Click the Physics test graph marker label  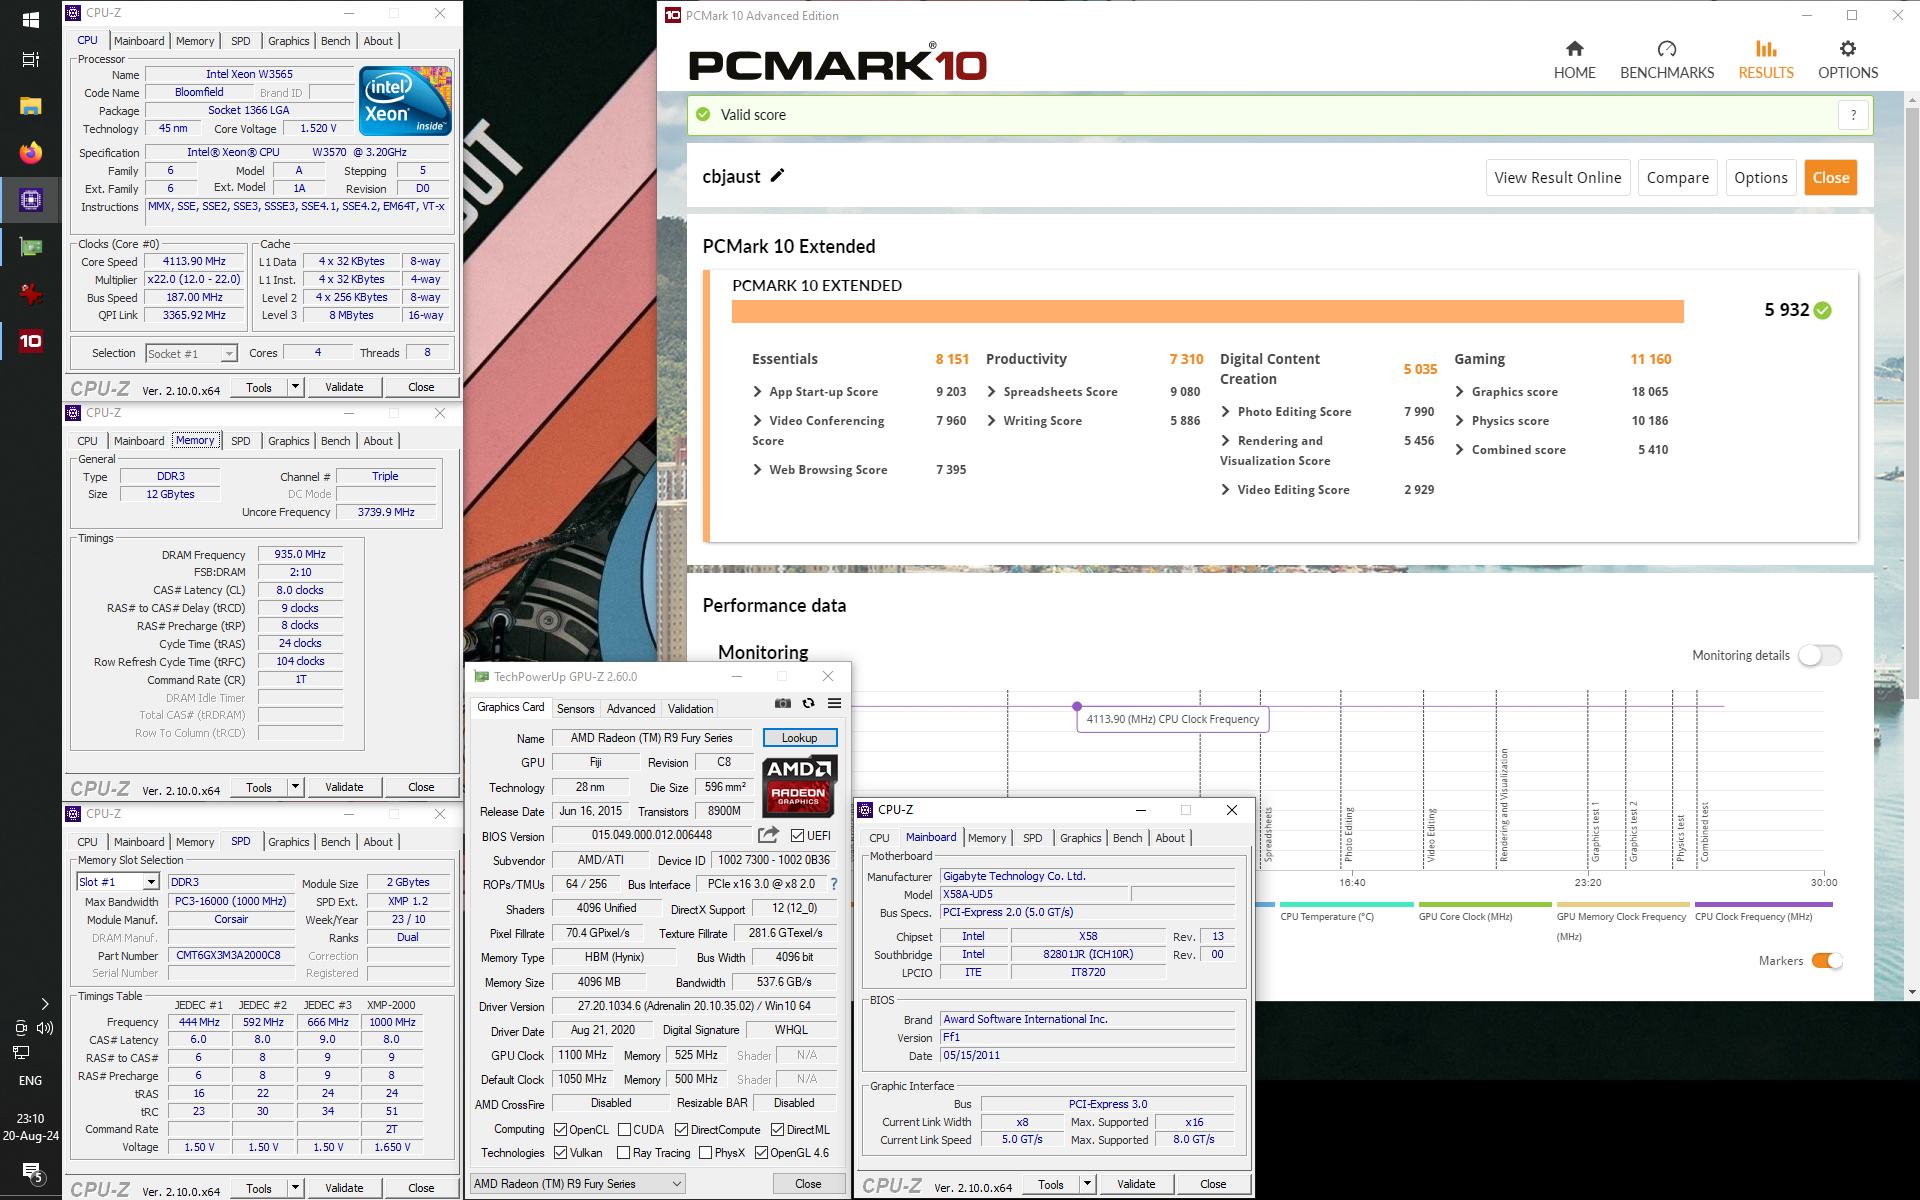1681,838
